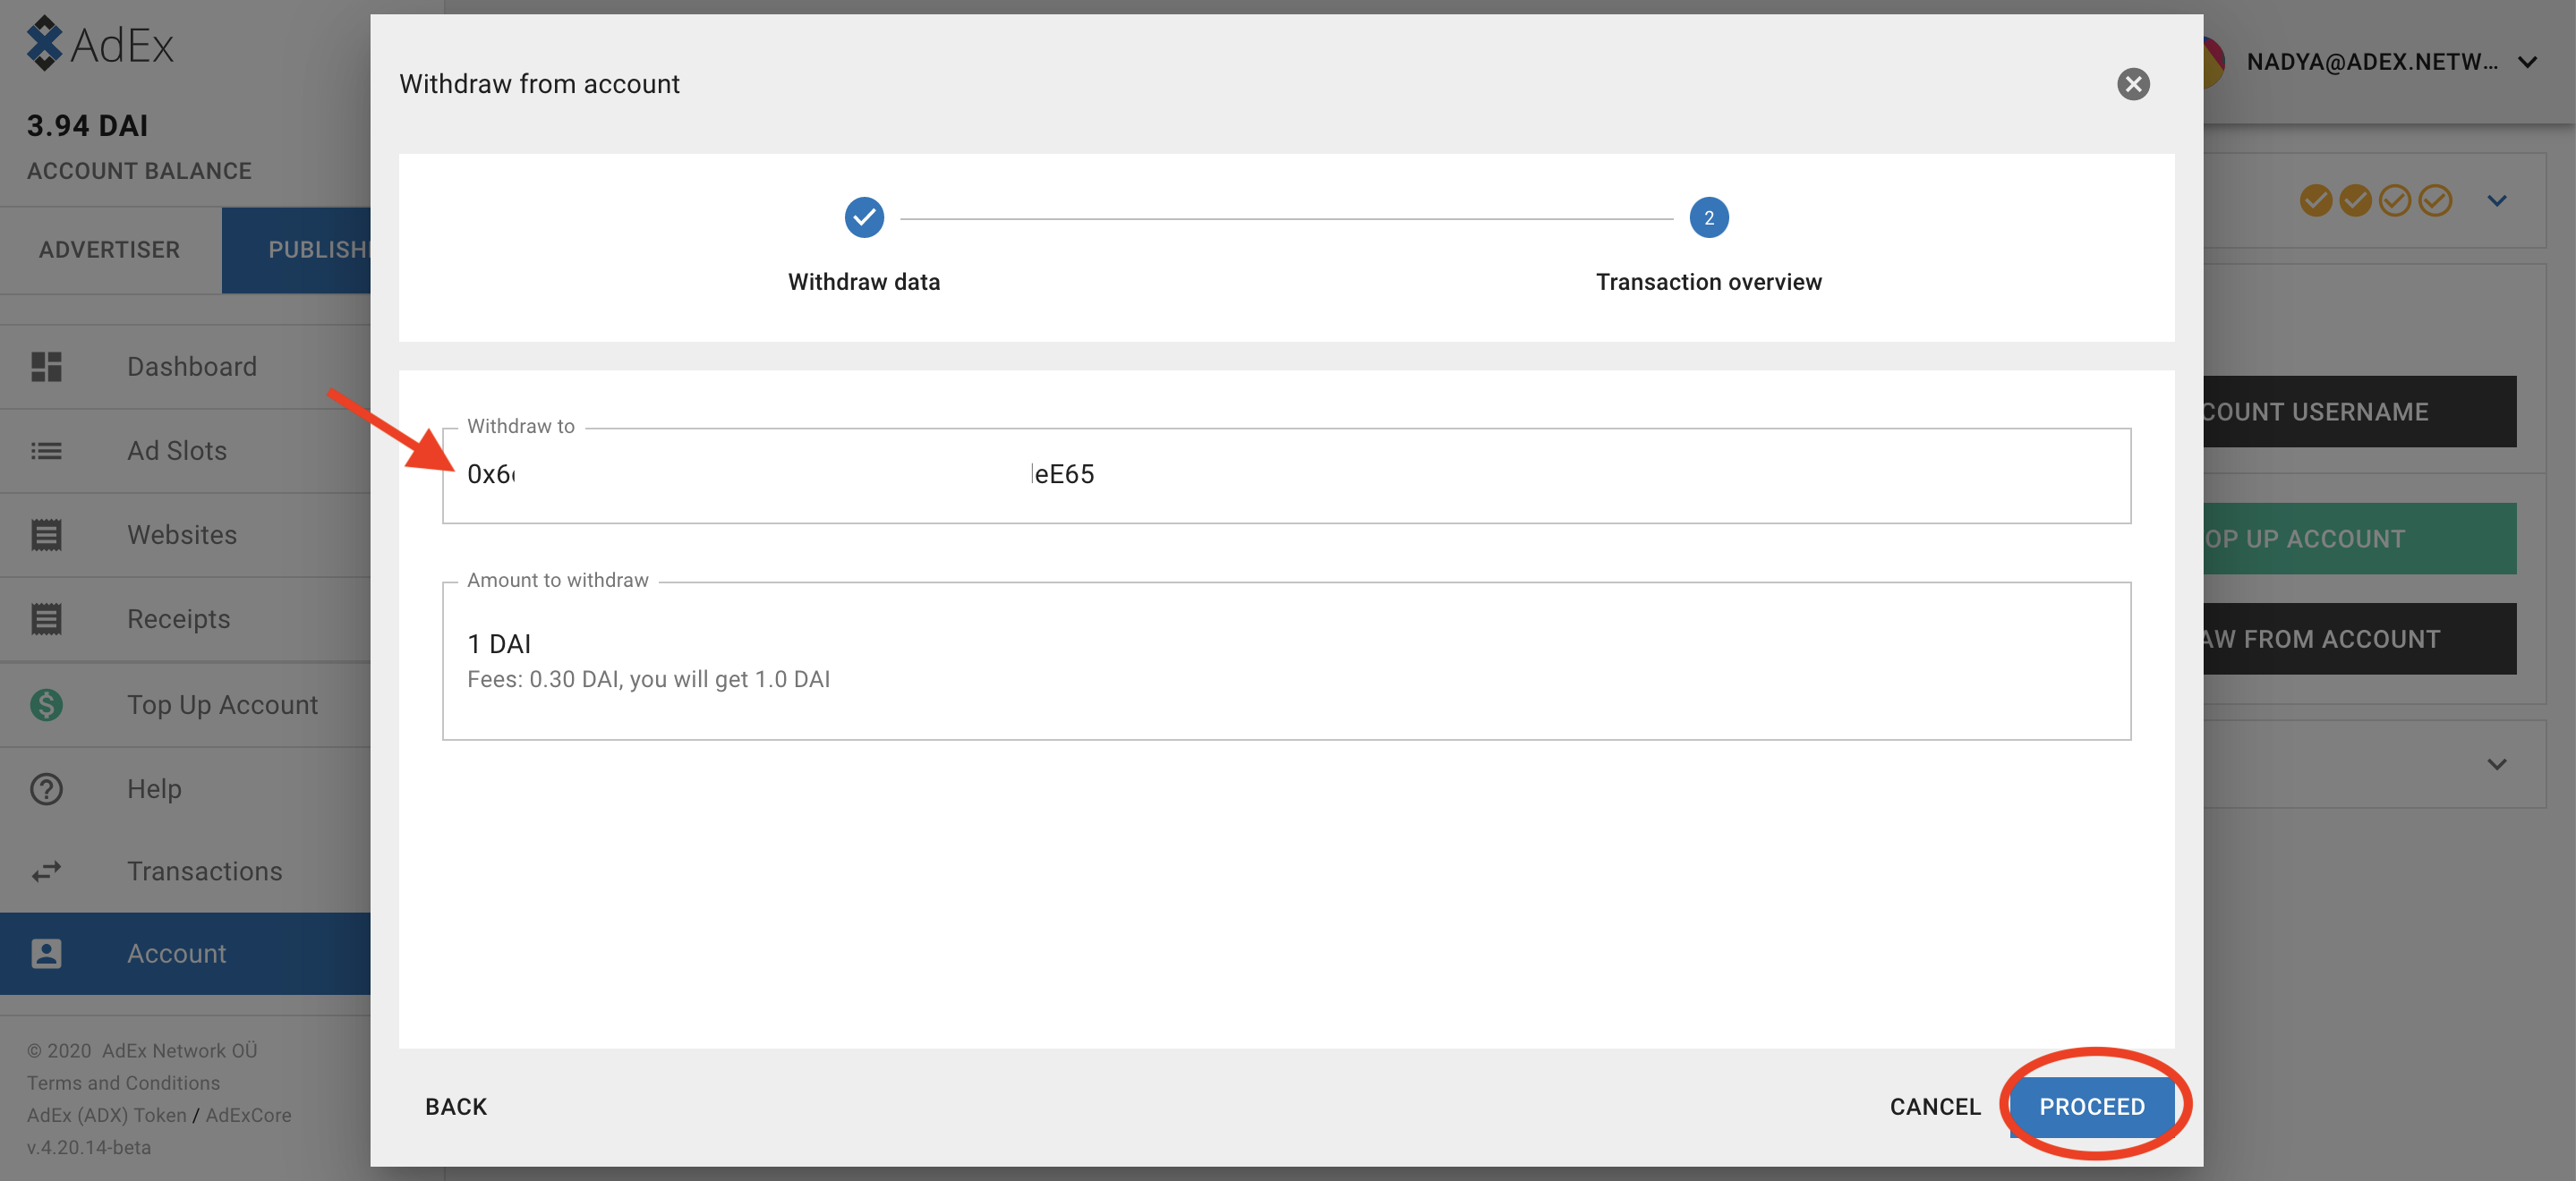Select step 2 Transaction overview circle
This screenshot has height=1181, width=2576.
tap(1708, 218)
